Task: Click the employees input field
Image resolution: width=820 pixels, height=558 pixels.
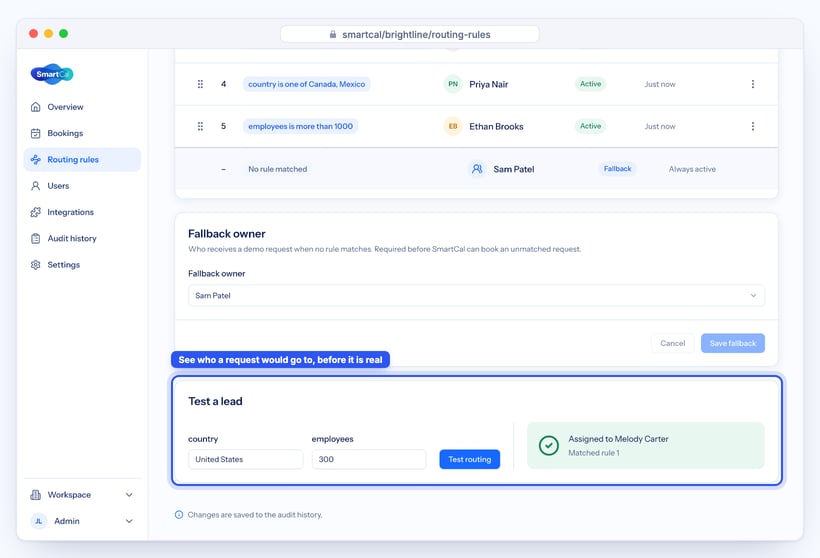Action: click(369, 459)
